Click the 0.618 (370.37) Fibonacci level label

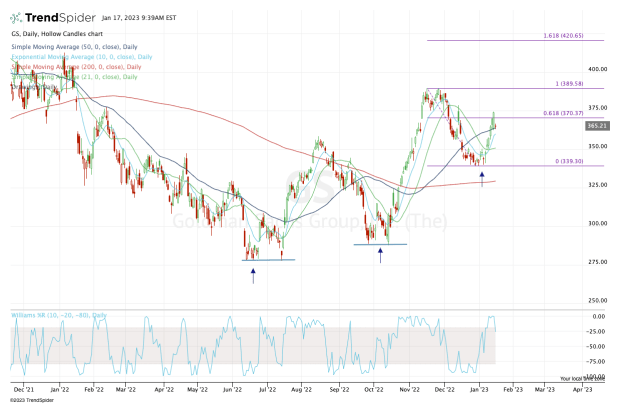tap(559, 114)
